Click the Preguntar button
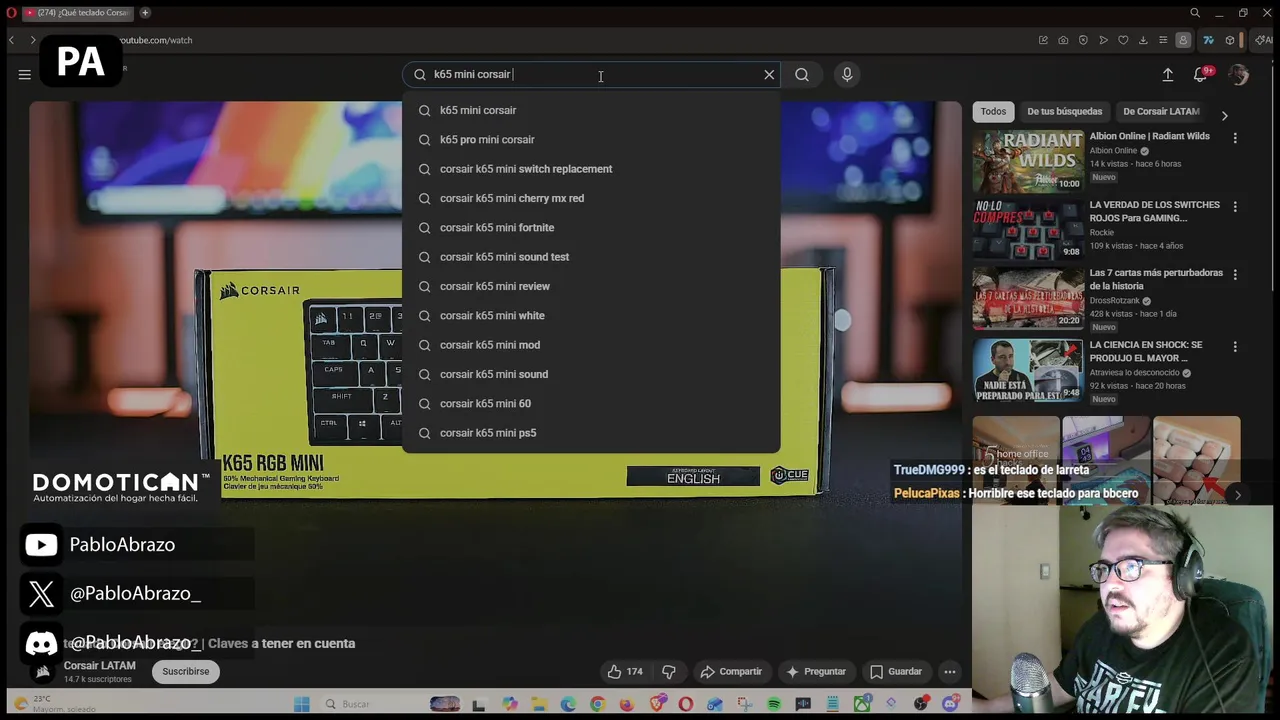The image size is (1280, 720). coord(816,671)
